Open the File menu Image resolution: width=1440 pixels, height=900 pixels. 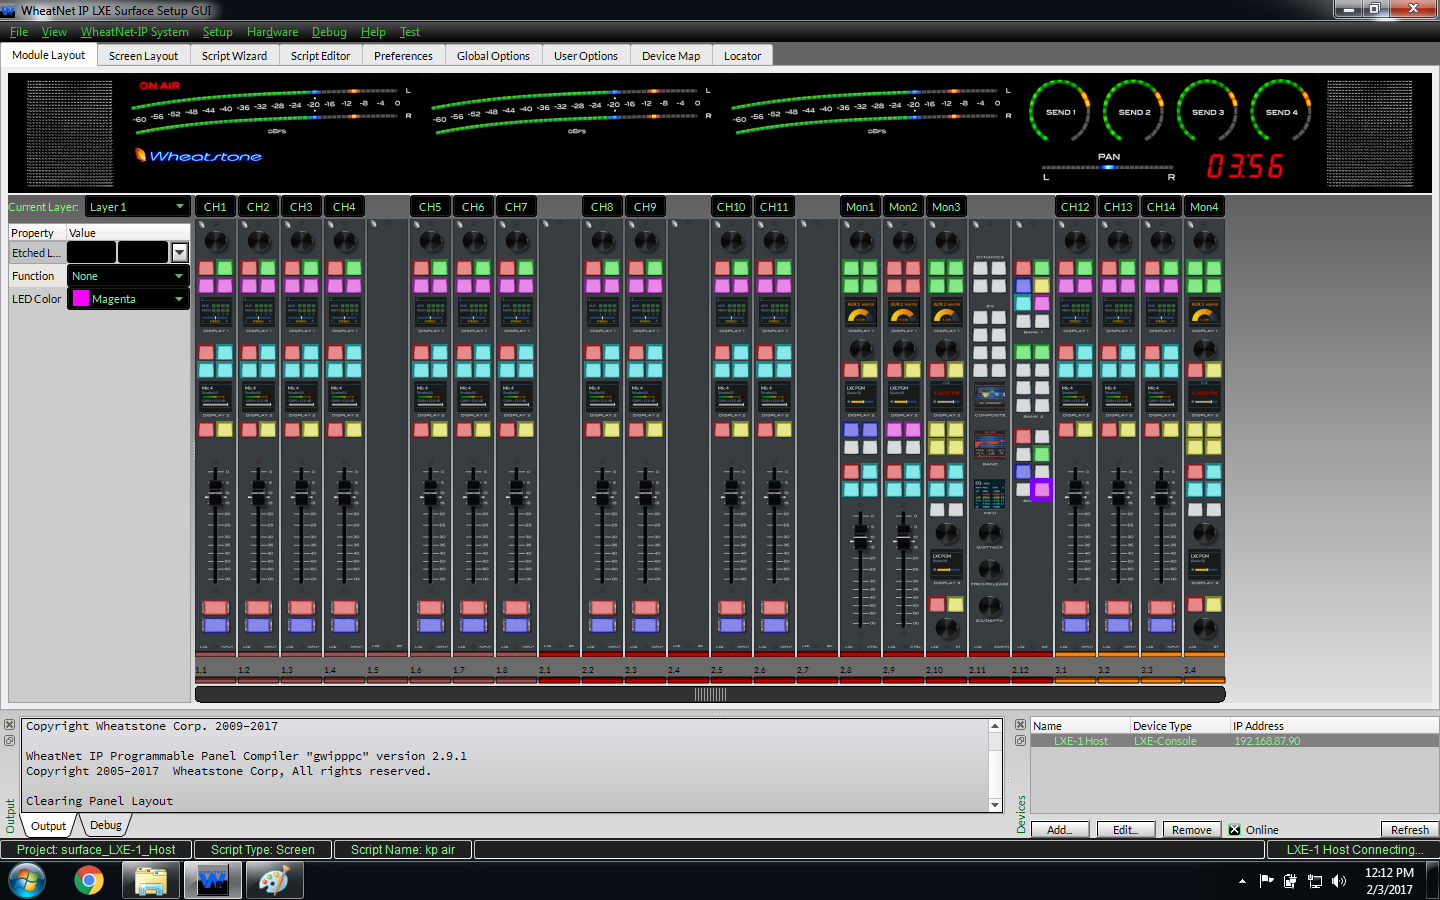pos(19,32)
